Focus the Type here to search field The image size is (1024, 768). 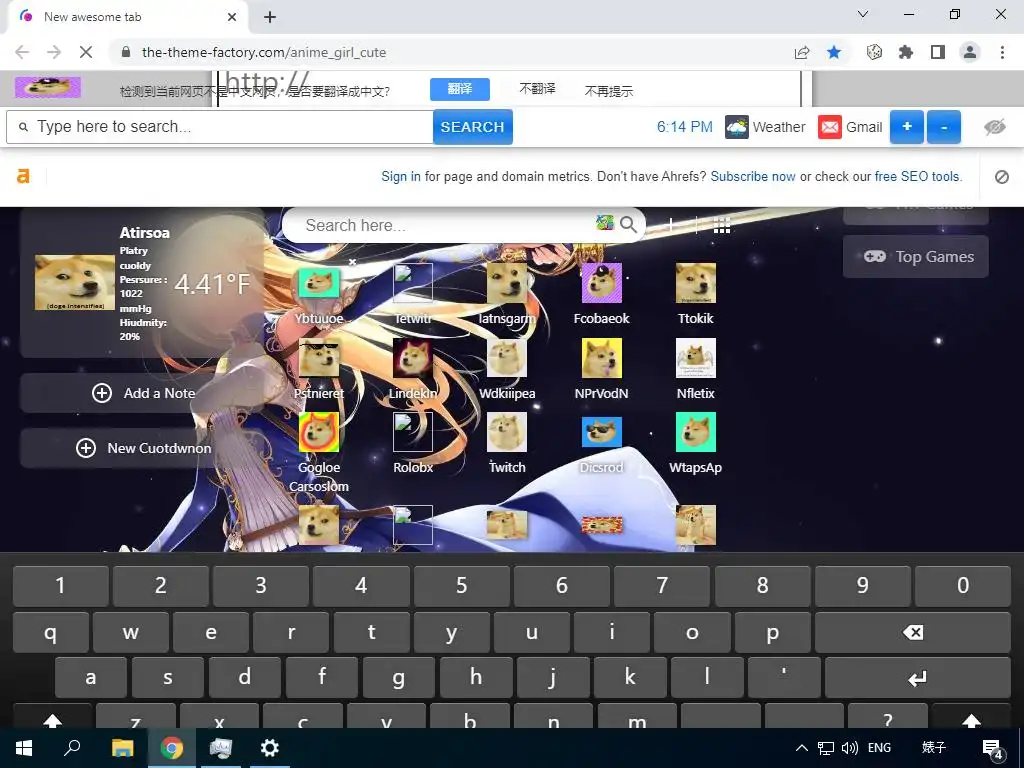[220, 127]
